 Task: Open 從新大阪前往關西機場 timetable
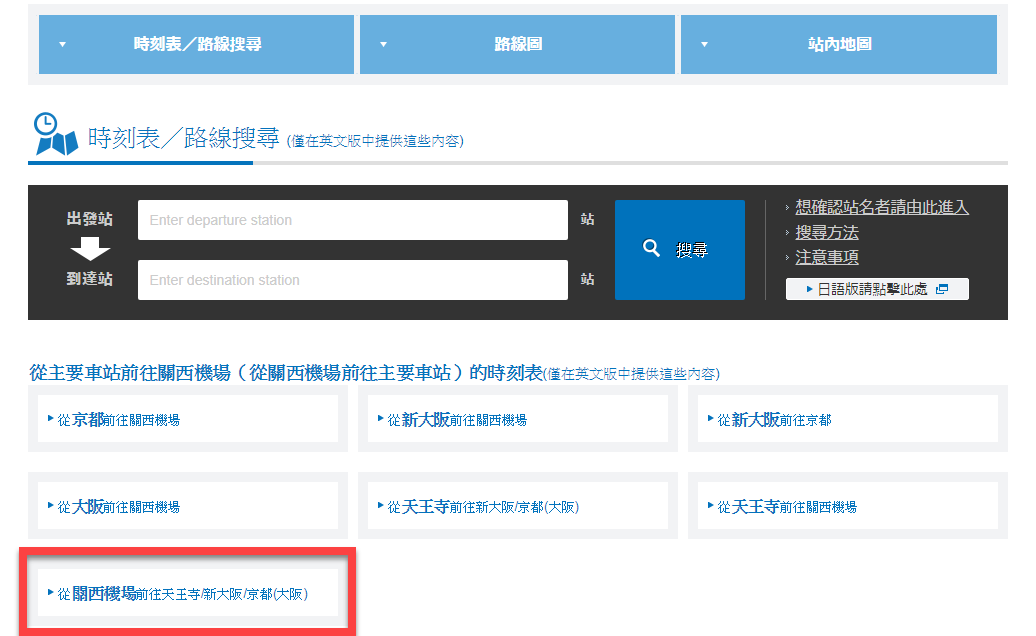[518, 419]
